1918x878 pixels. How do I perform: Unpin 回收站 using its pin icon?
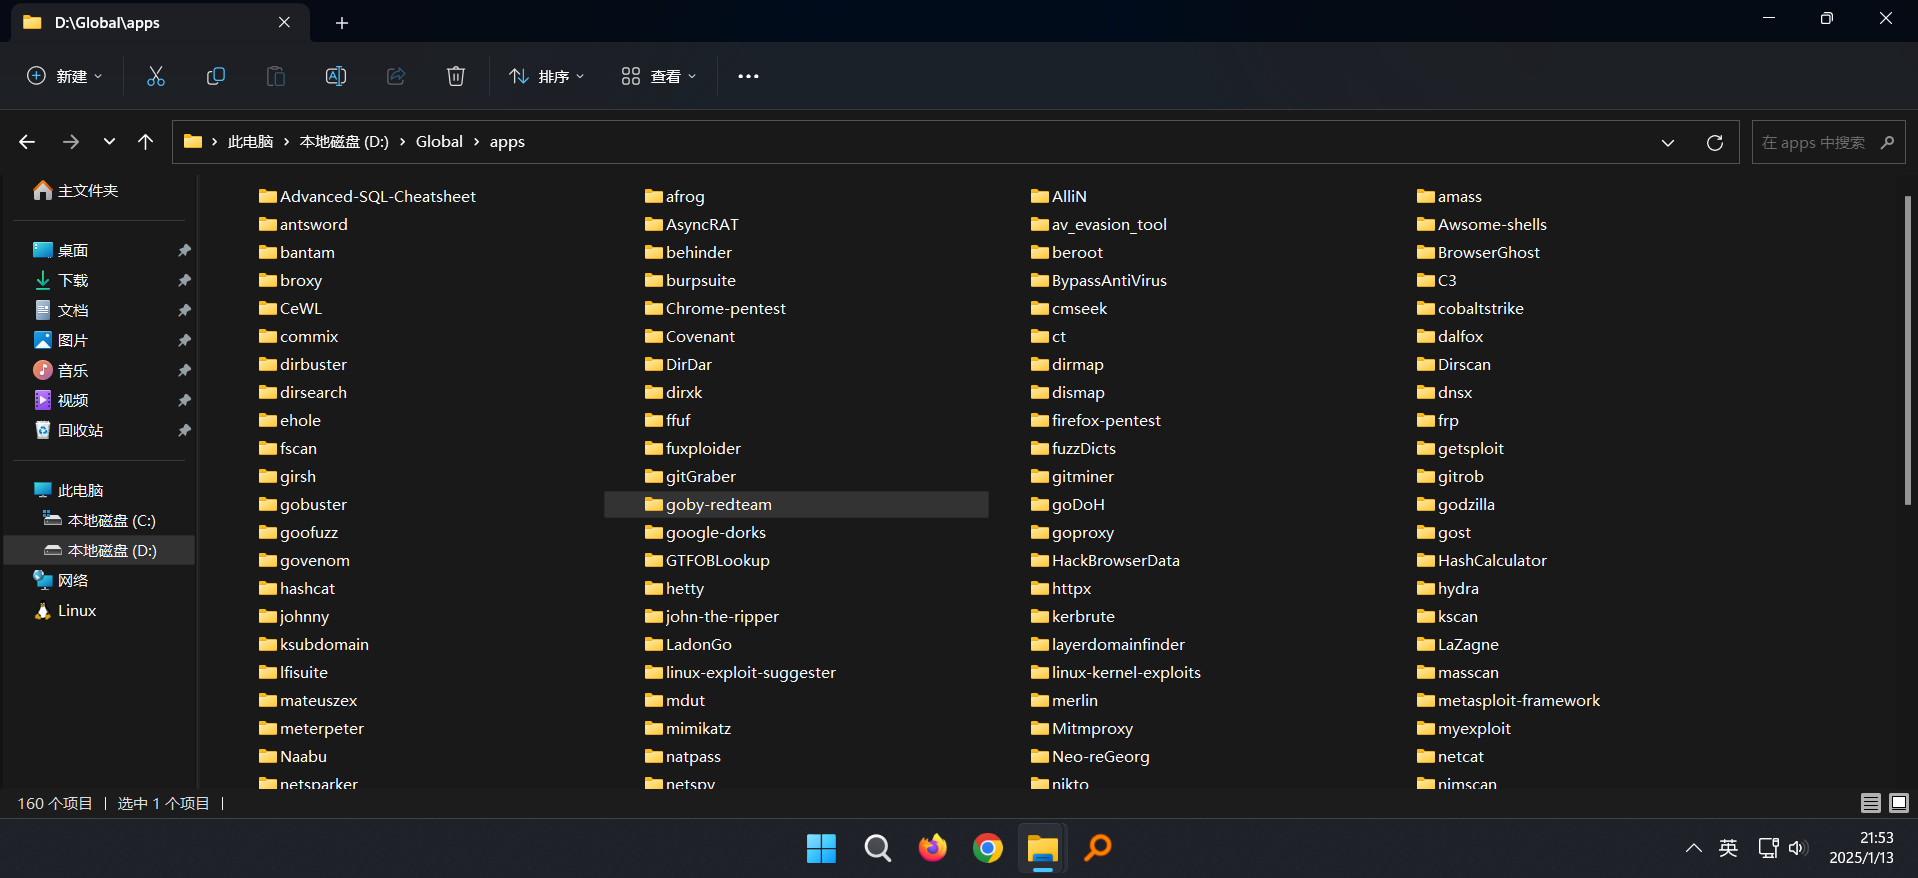[184, 430]
